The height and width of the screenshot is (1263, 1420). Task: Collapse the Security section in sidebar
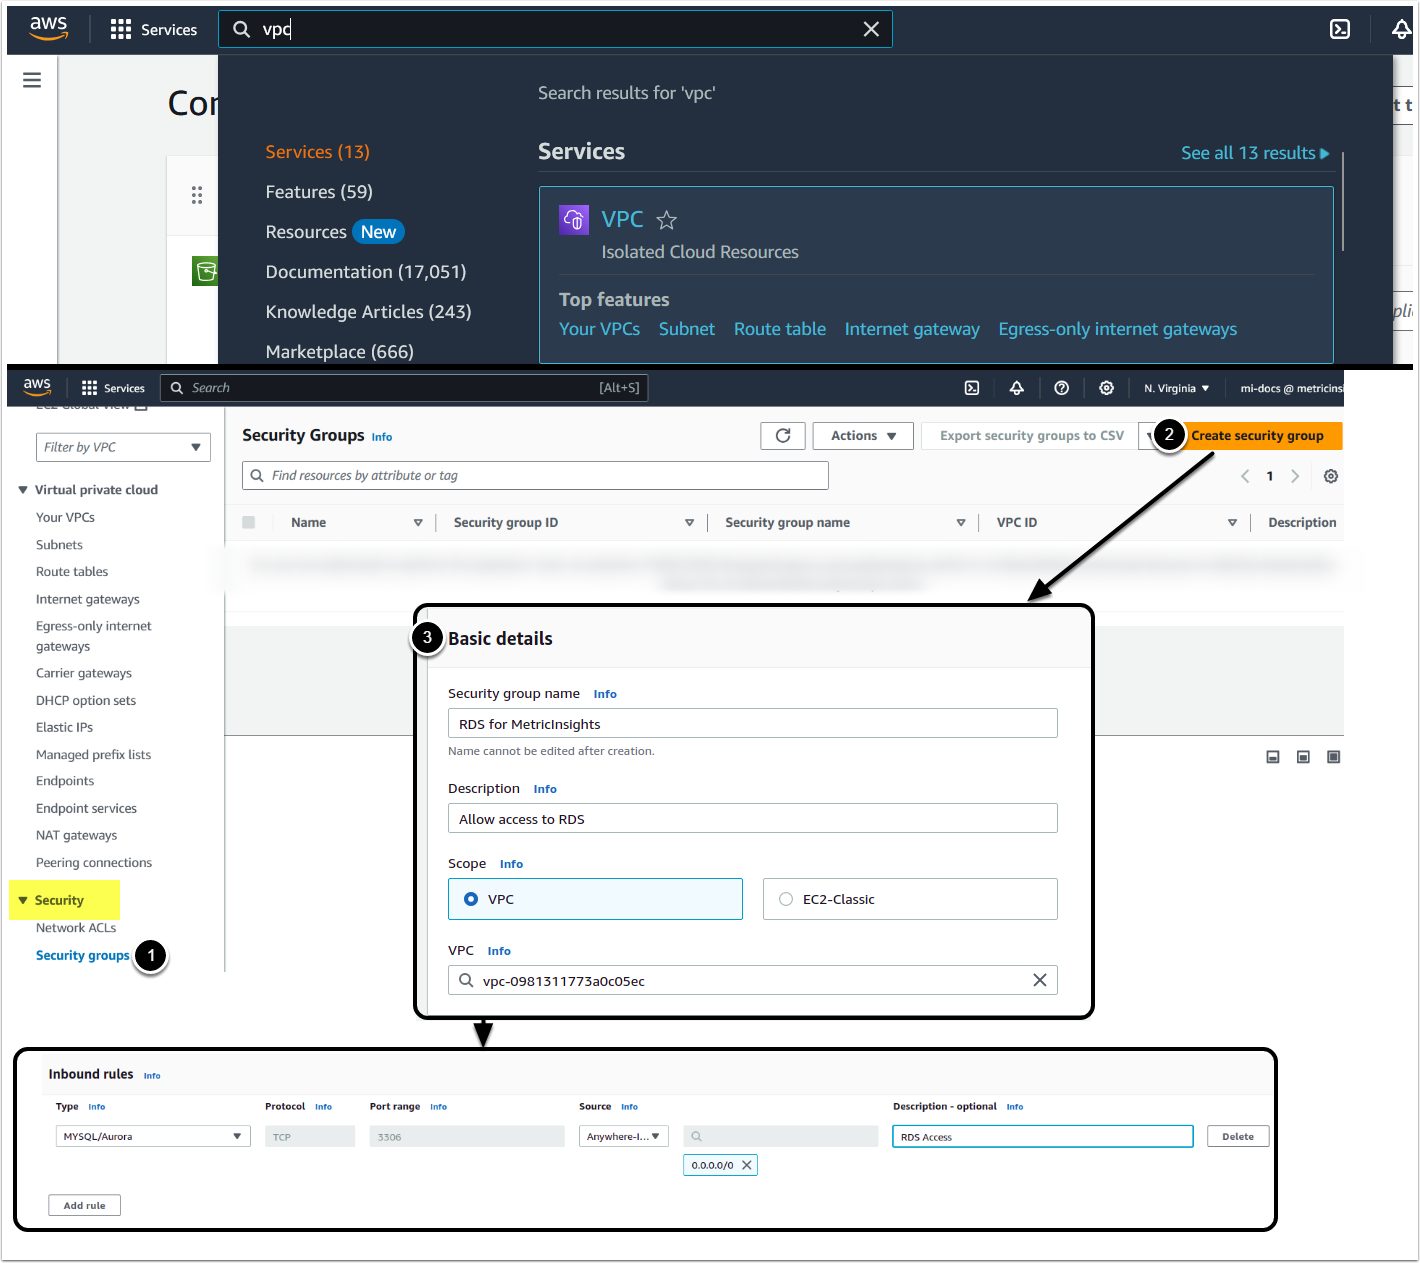[x=23, y=900]
